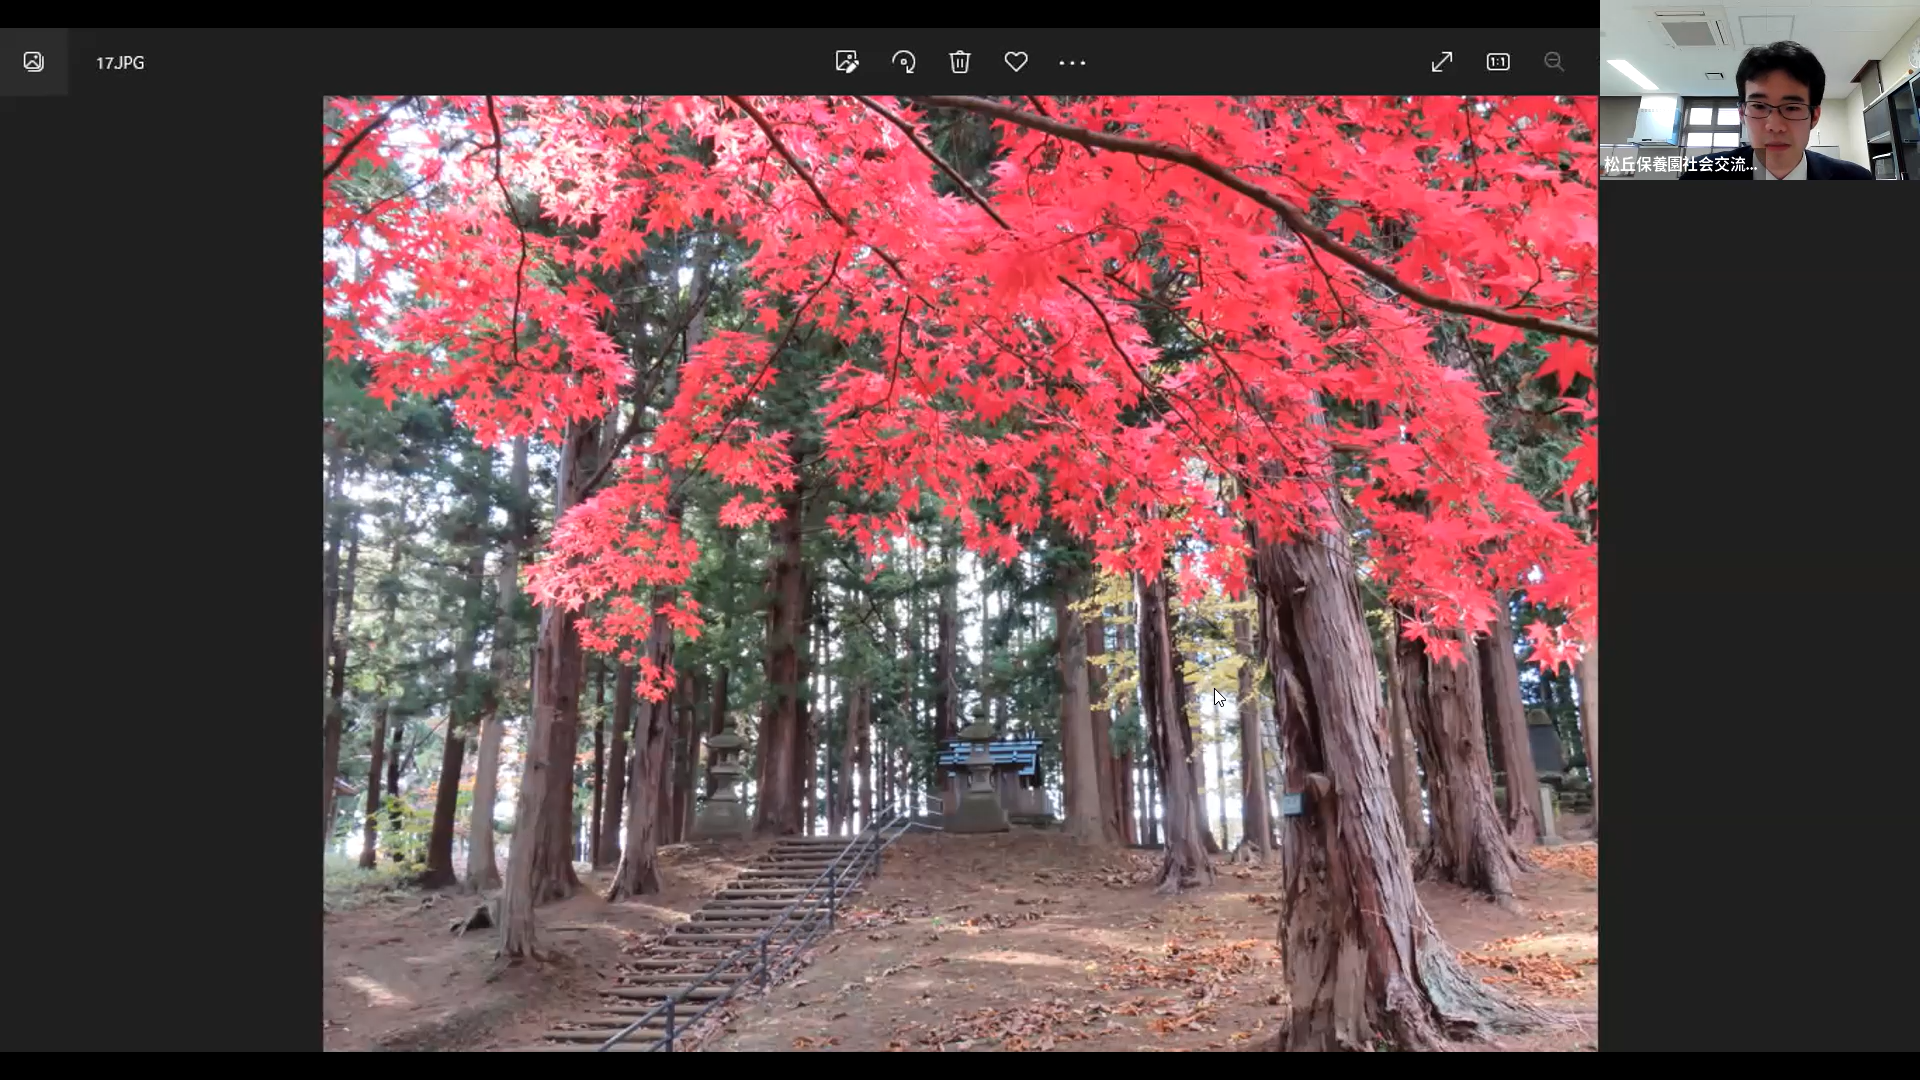Rotate the photo using the rotate icon

pos(903,62)
